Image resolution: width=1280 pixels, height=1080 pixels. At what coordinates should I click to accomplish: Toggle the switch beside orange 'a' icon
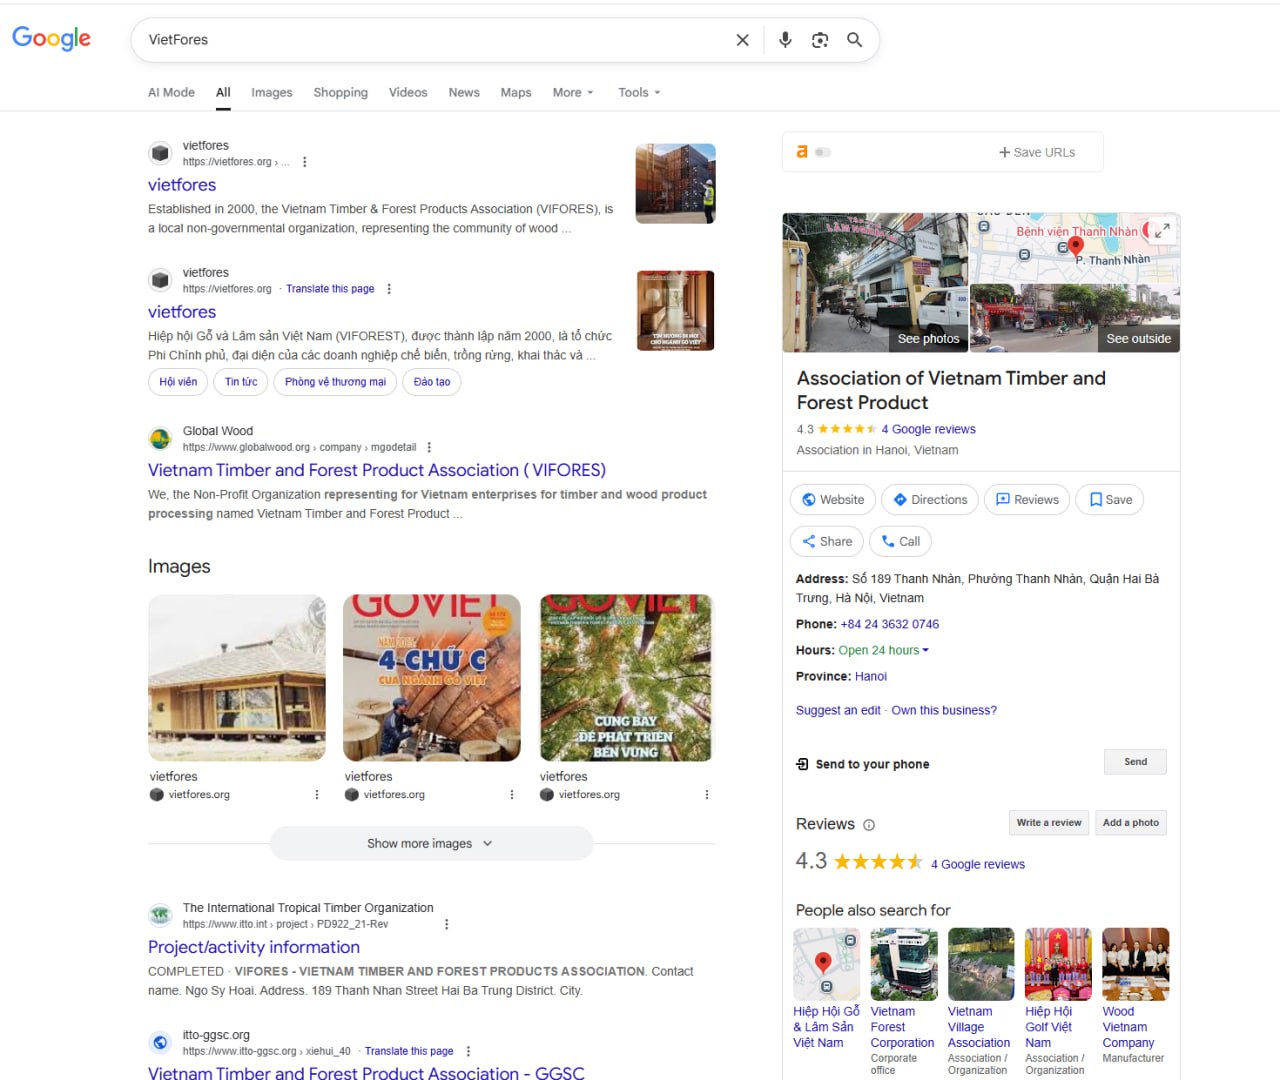[823, 152]
